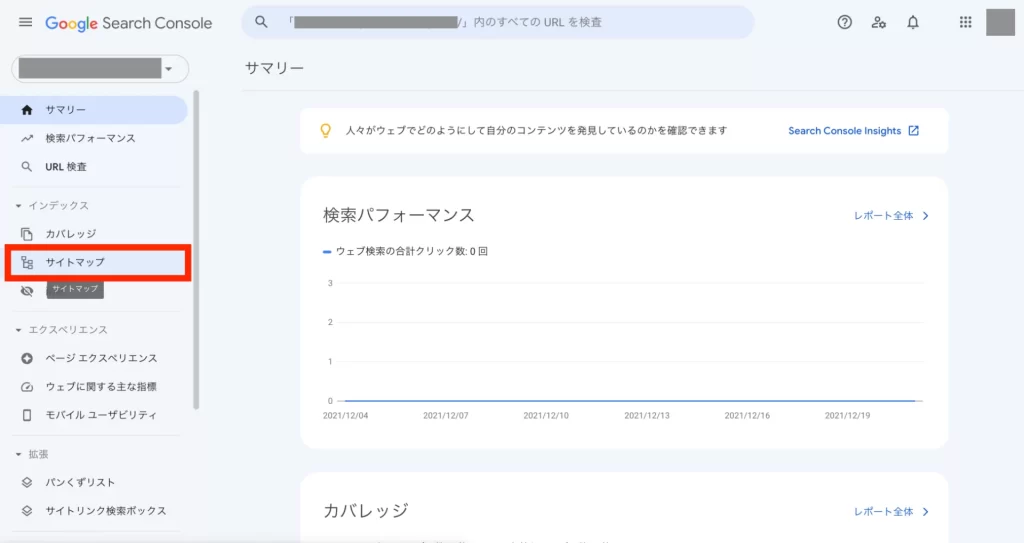This screenshot has height=543, width=1024.
Task: Select the crossed-out eye removals icon
Action: pyautogui.click(x=27, y=291)
